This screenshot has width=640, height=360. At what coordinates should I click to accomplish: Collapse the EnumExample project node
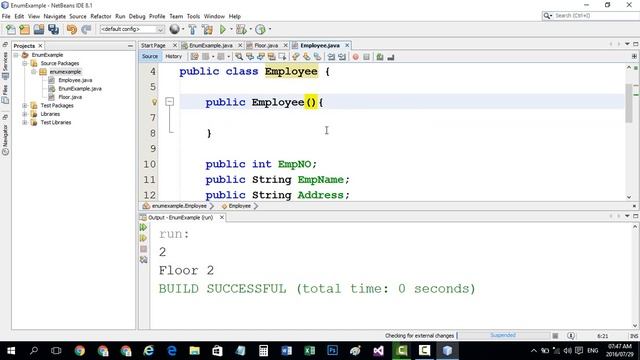click(16, 55)
